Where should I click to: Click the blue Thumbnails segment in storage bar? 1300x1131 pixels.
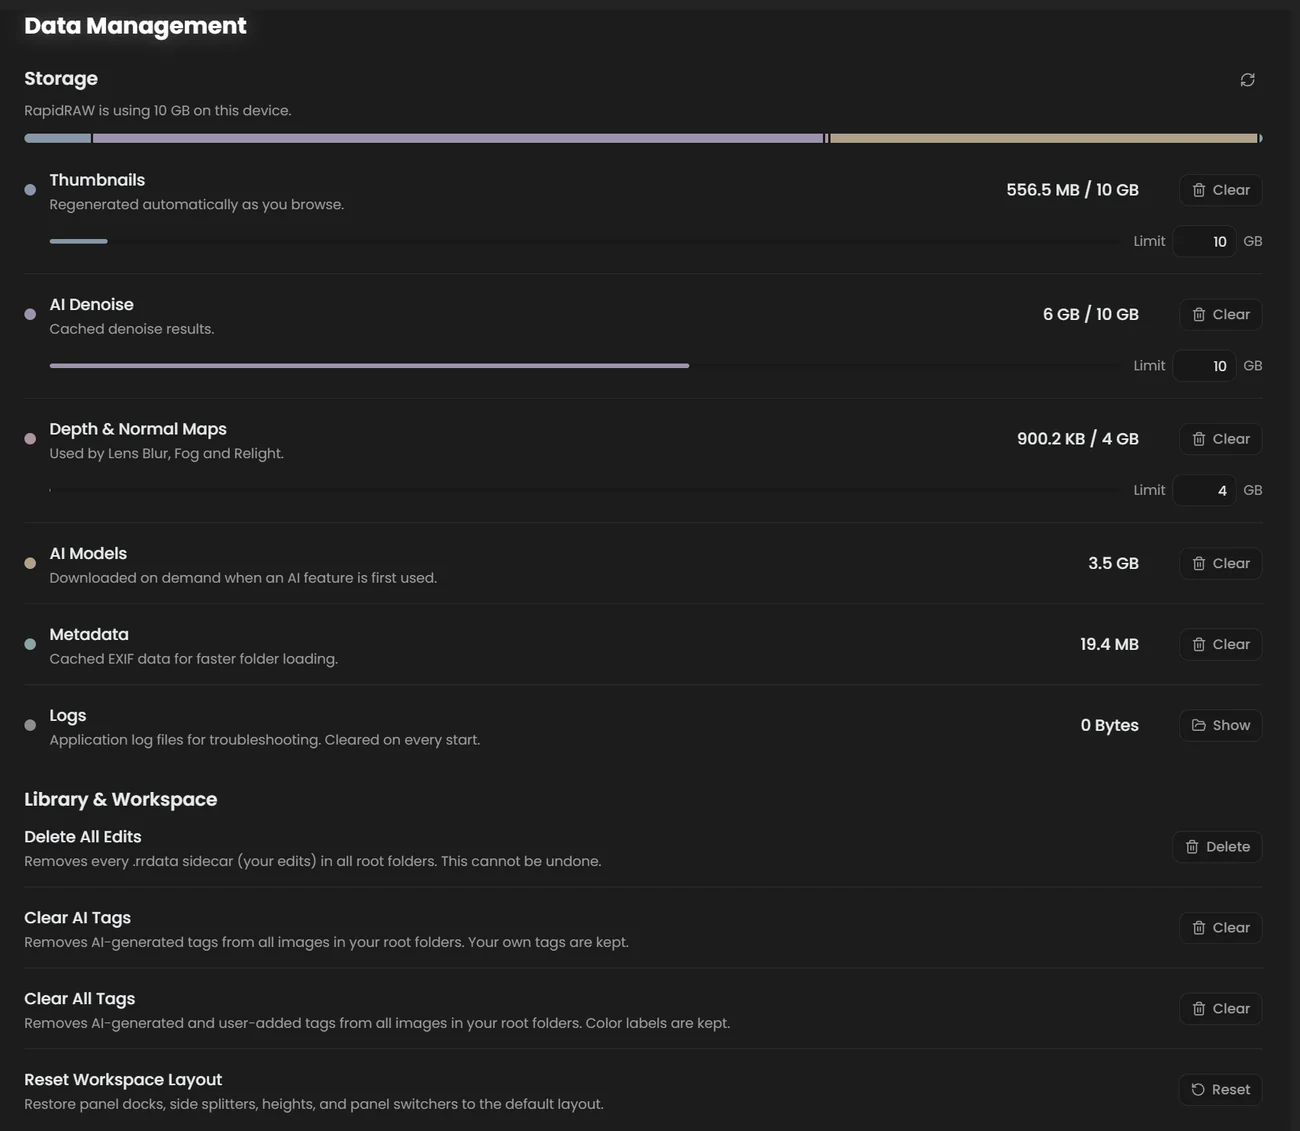pos(57,138)
